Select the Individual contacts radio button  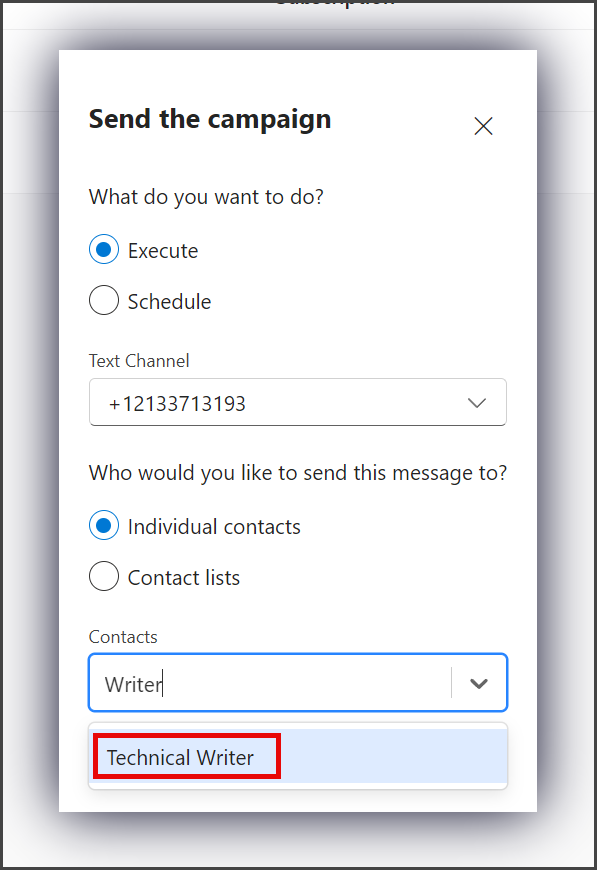[104, 525]
